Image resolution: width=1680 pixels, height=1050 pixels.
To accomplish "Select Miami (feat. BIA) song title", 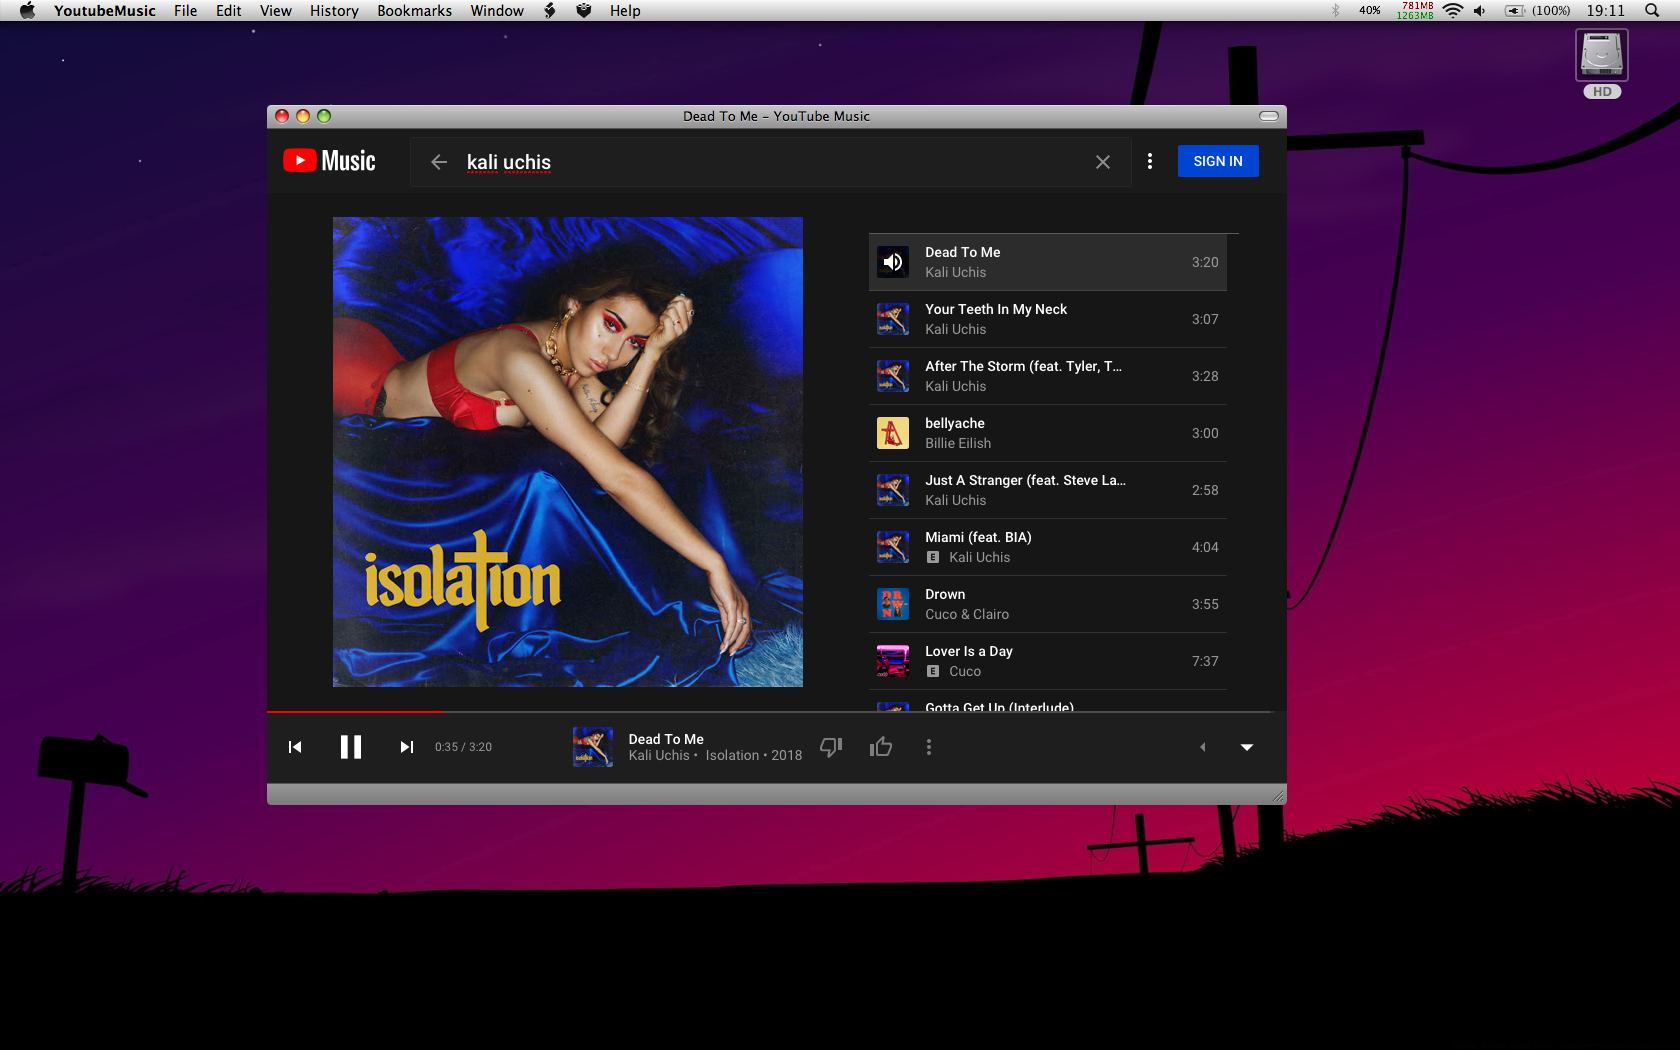I will tap(978, 537).
